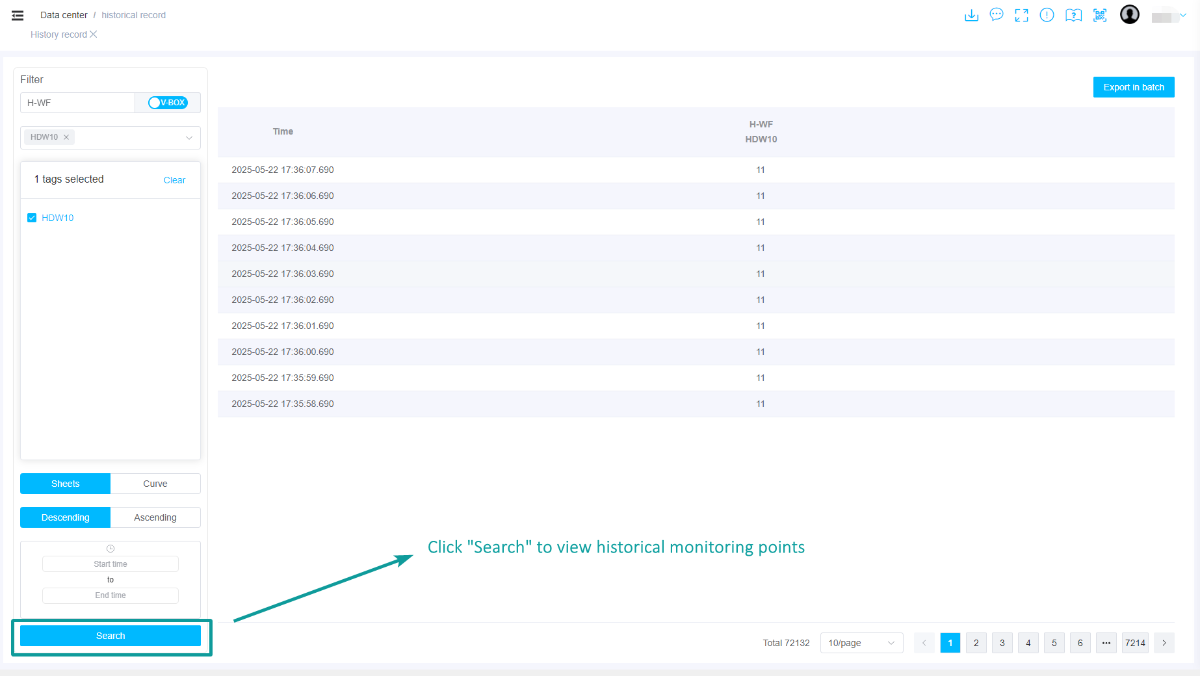
Task: Remove the HDW10 tag chip
Action: point(66,137)
